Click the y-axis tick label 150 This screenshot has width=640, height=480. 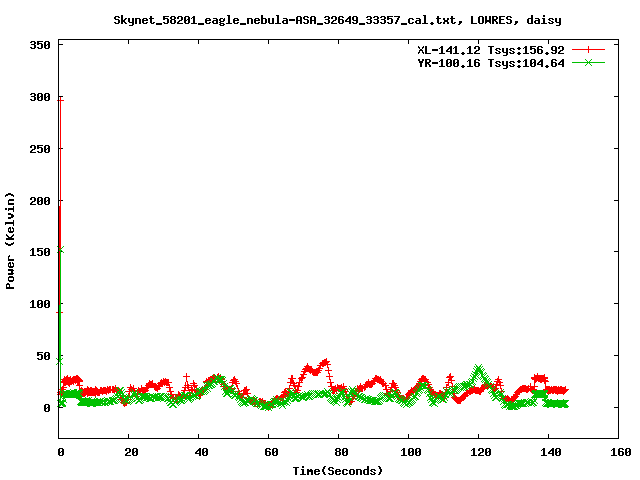point(40,252)
